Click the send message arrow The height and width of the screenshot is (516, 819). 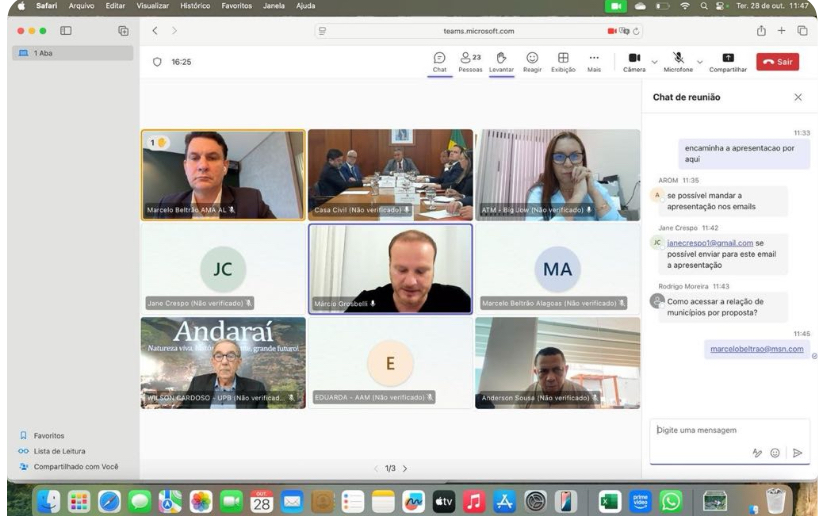(x=797, y=453)
